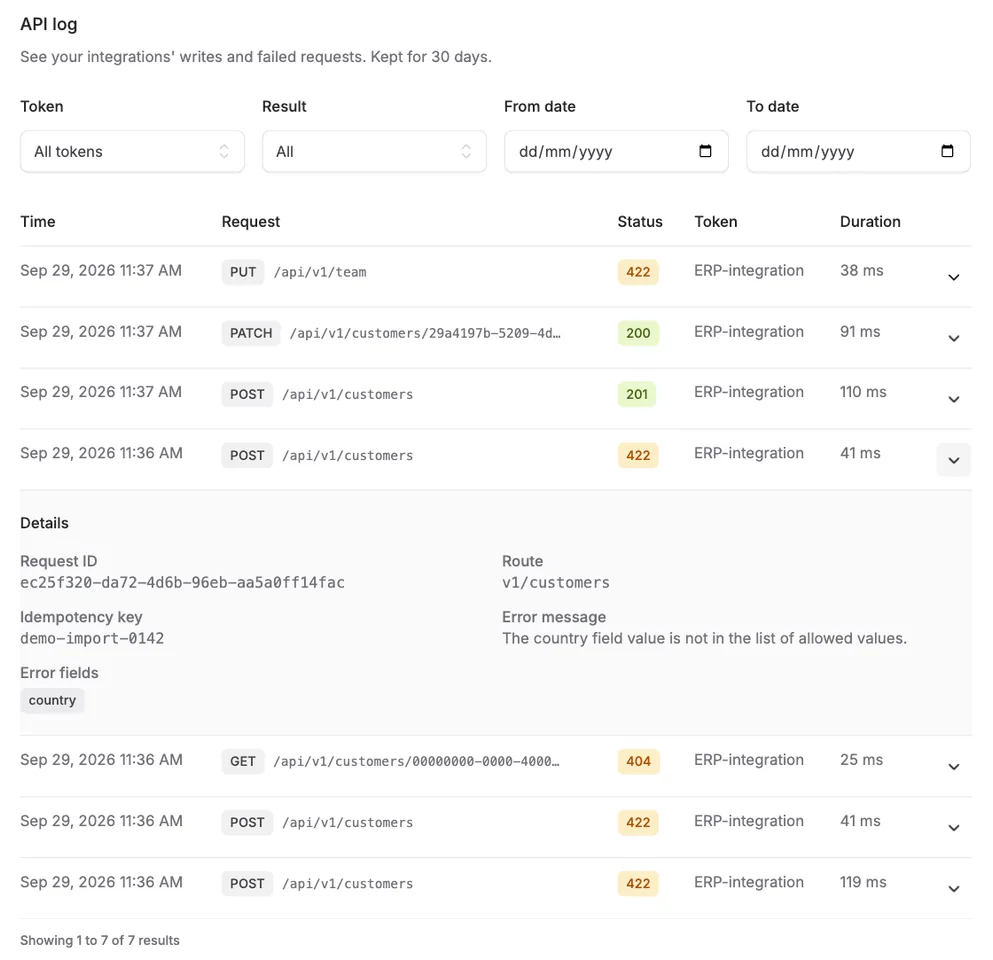The image size is (993, 960).
Task: Expand the GET 404 request row
Action: click(953, 766)
